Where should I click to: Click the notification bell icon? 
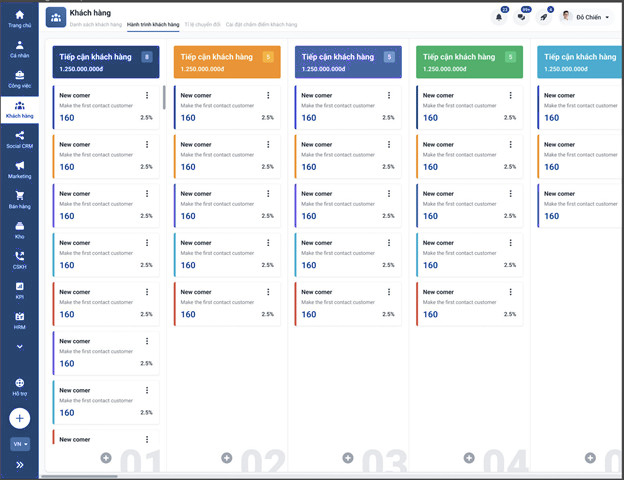(499, 17)
